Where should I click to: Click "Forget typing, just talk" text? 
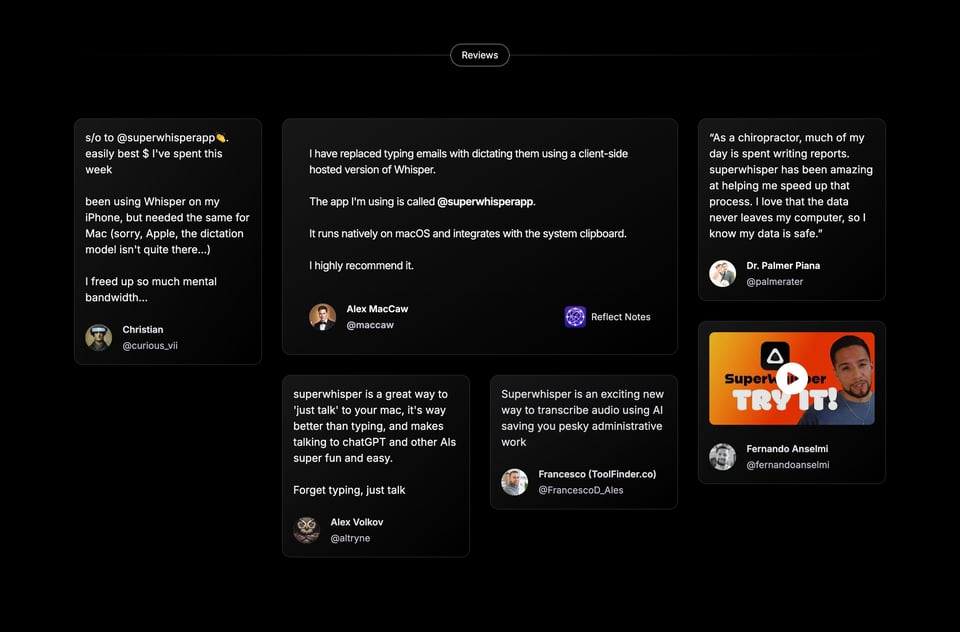point(349,490)
